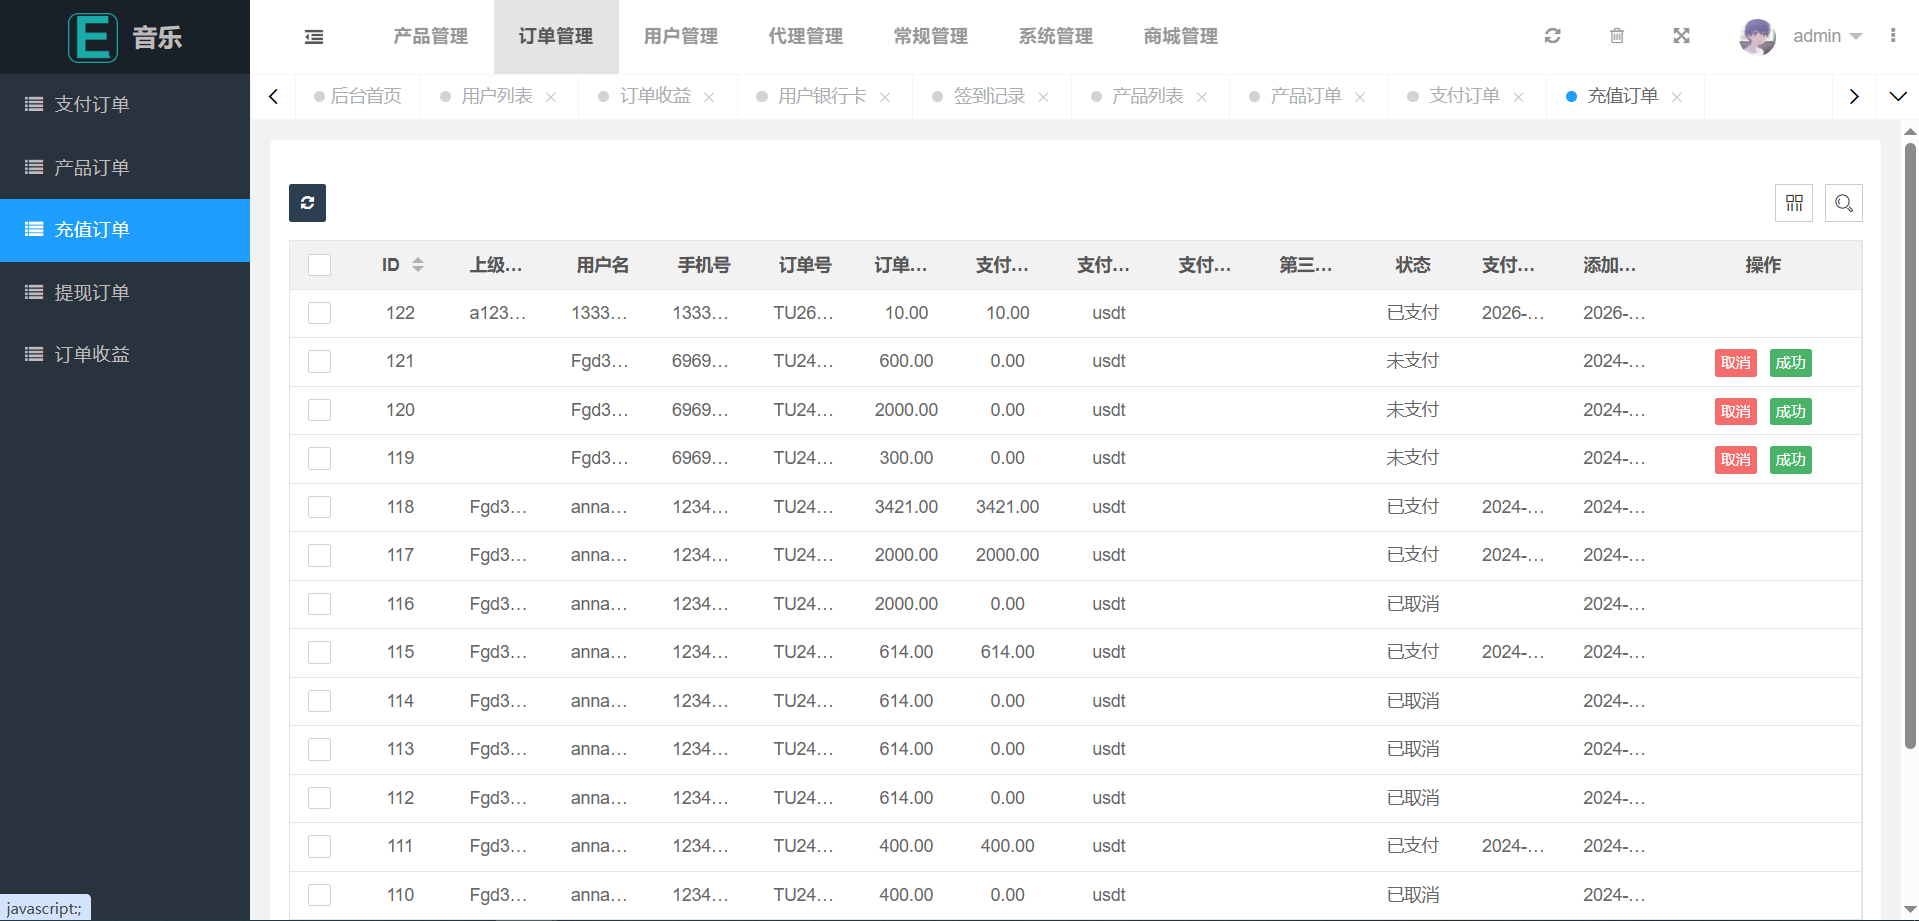The image size is (1919, 921).
Task: Click the trash icon in the top header
Action: click(x=1617, y=36)
